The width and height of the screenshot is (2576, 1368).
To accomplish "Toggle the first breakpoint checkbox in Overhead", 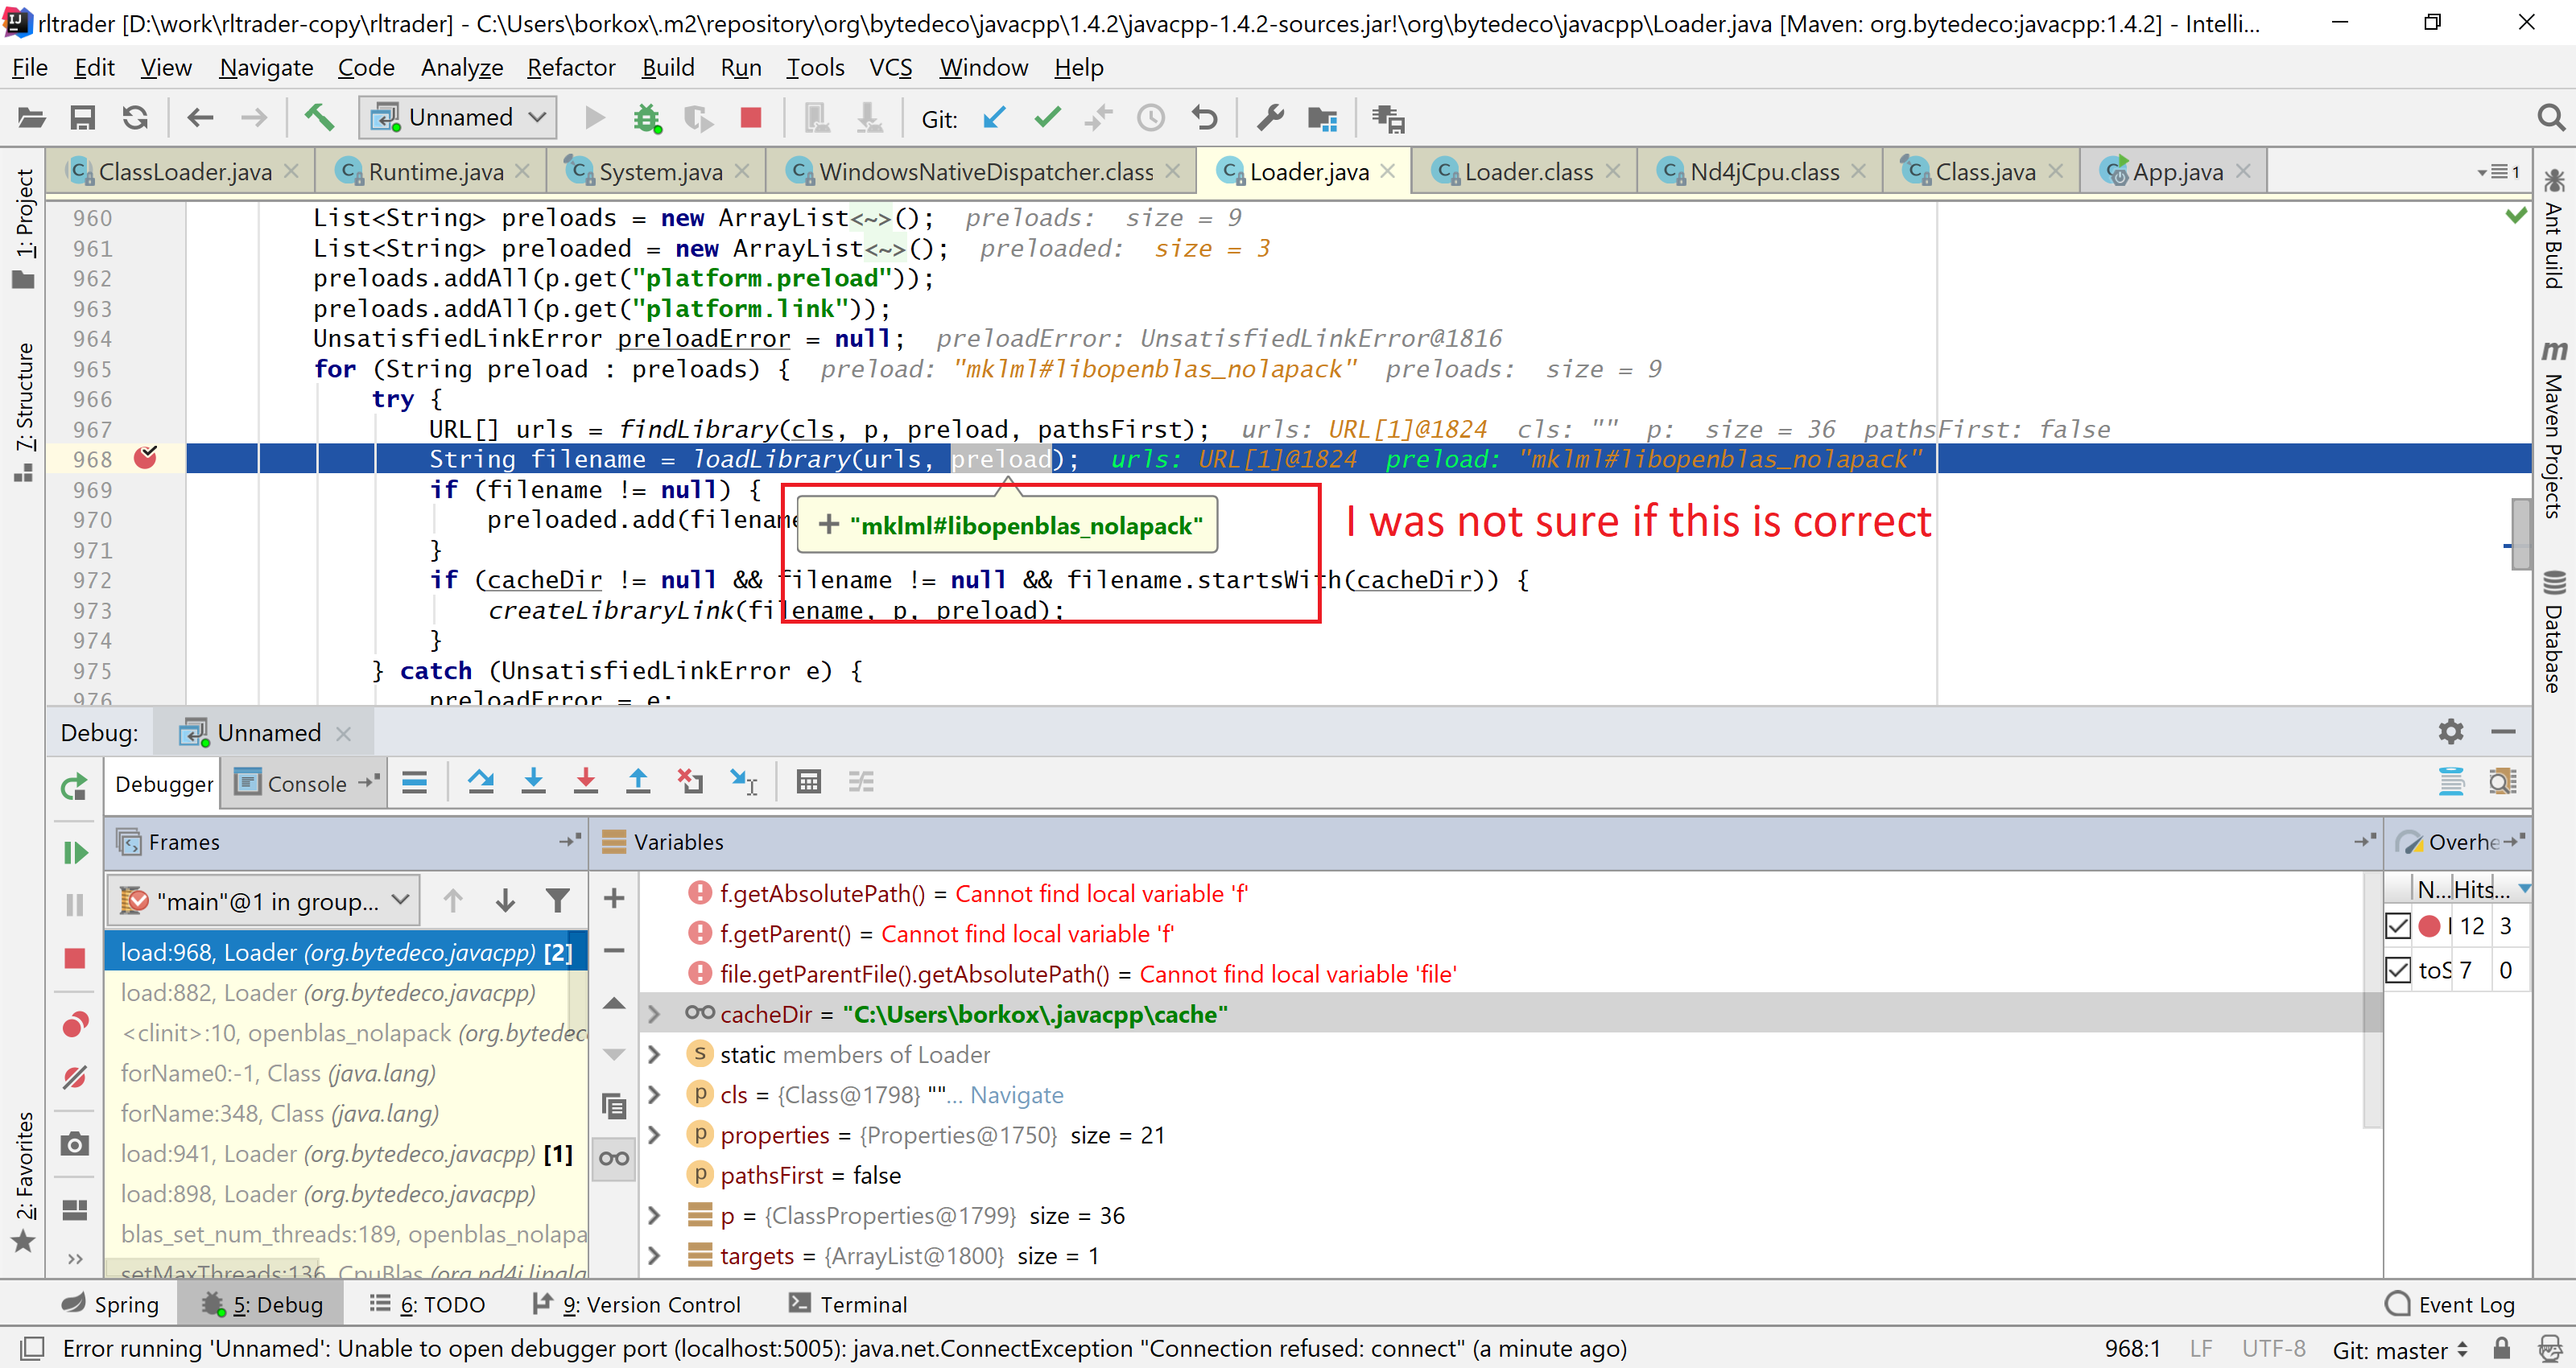I will pos(2398,926).
